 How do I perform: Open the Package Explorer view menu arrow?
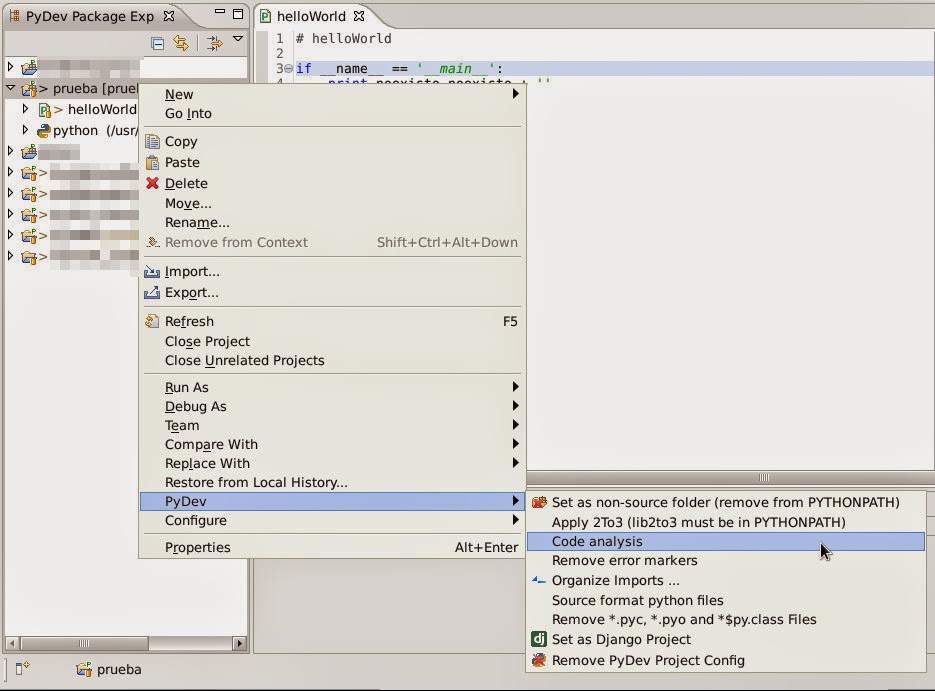tap(236, 40)
